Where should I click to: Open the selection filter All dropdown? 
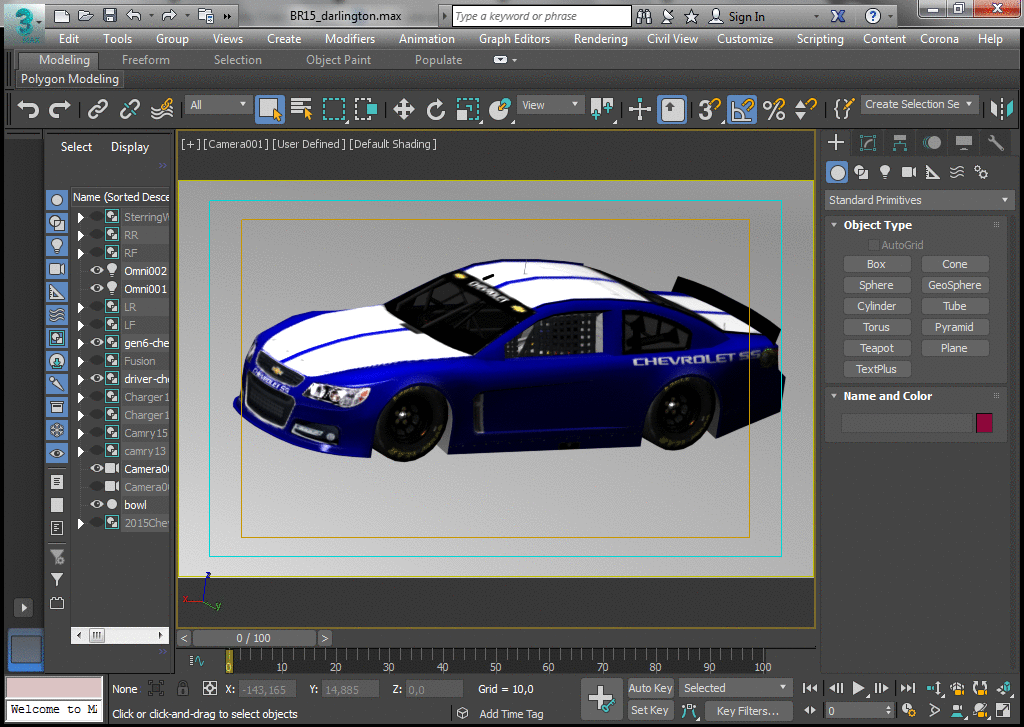(218, 105)
